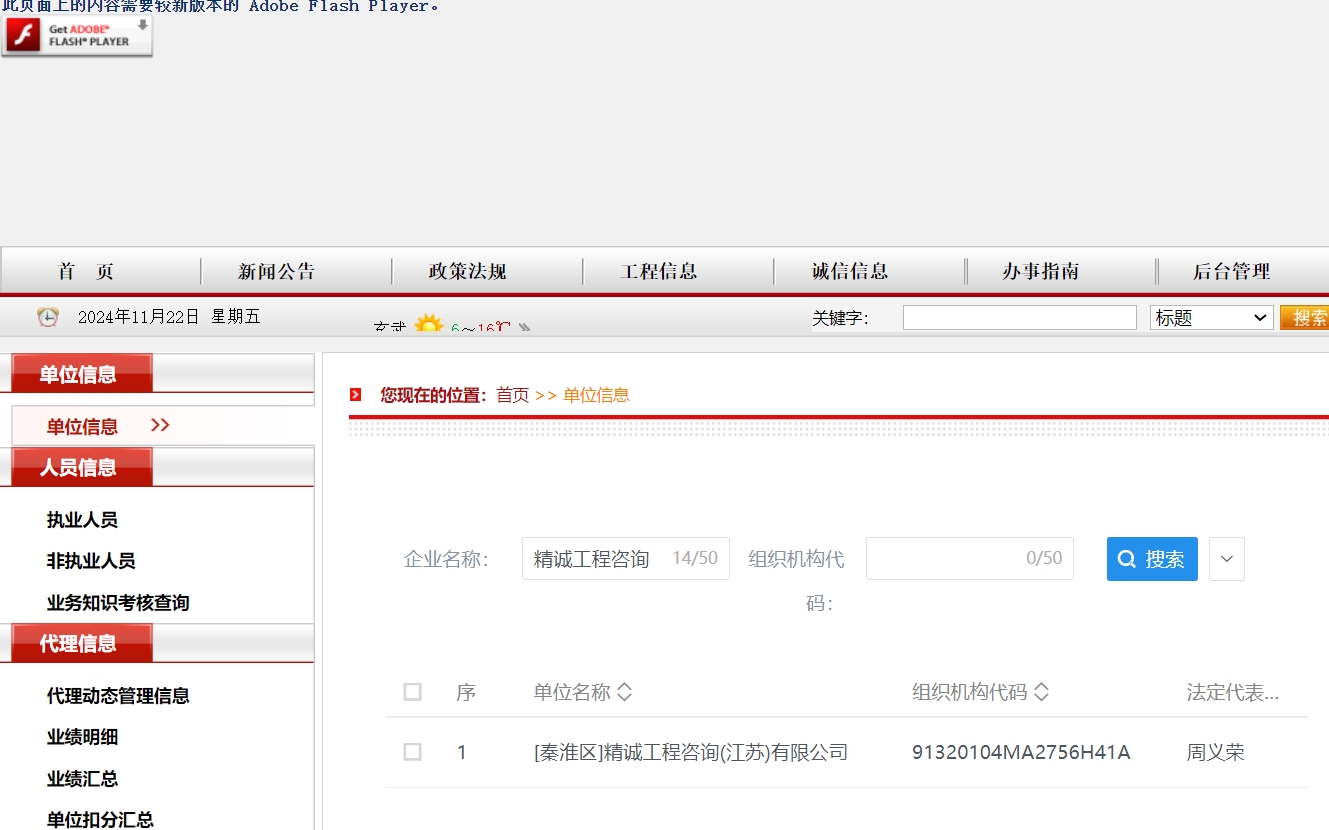
Task: Click the sort arrows next to 单位名称
Action: coord(624,692)
